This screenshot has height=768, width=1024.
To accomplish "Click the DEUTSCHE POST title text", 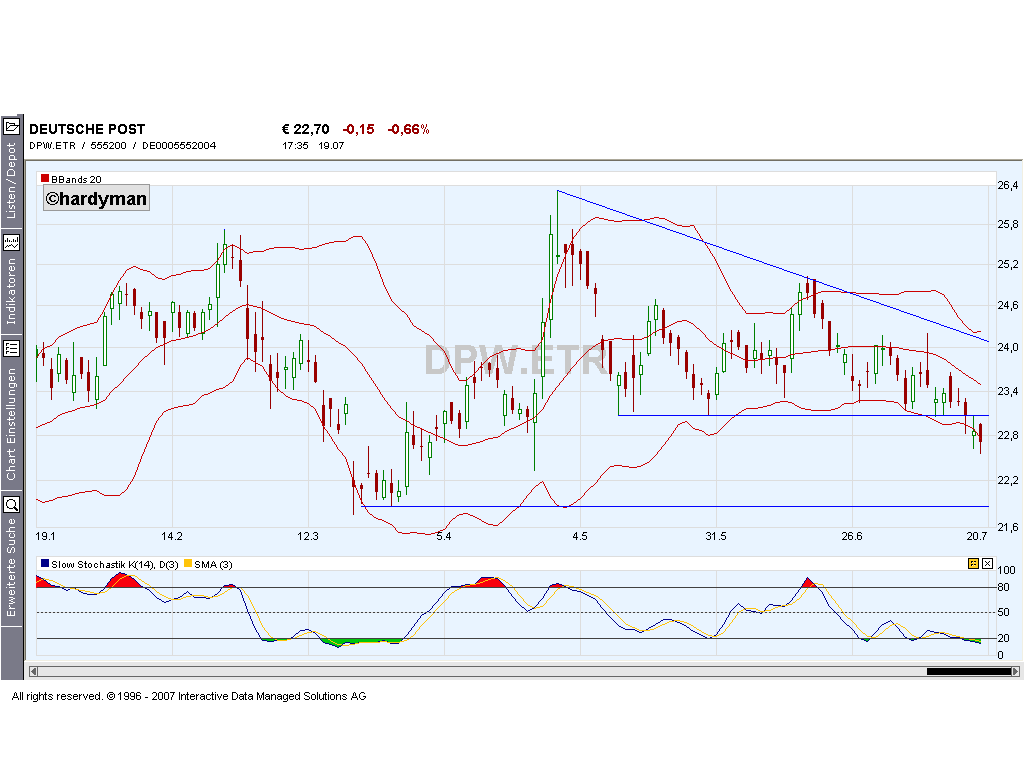I will (x=87, y=128).
